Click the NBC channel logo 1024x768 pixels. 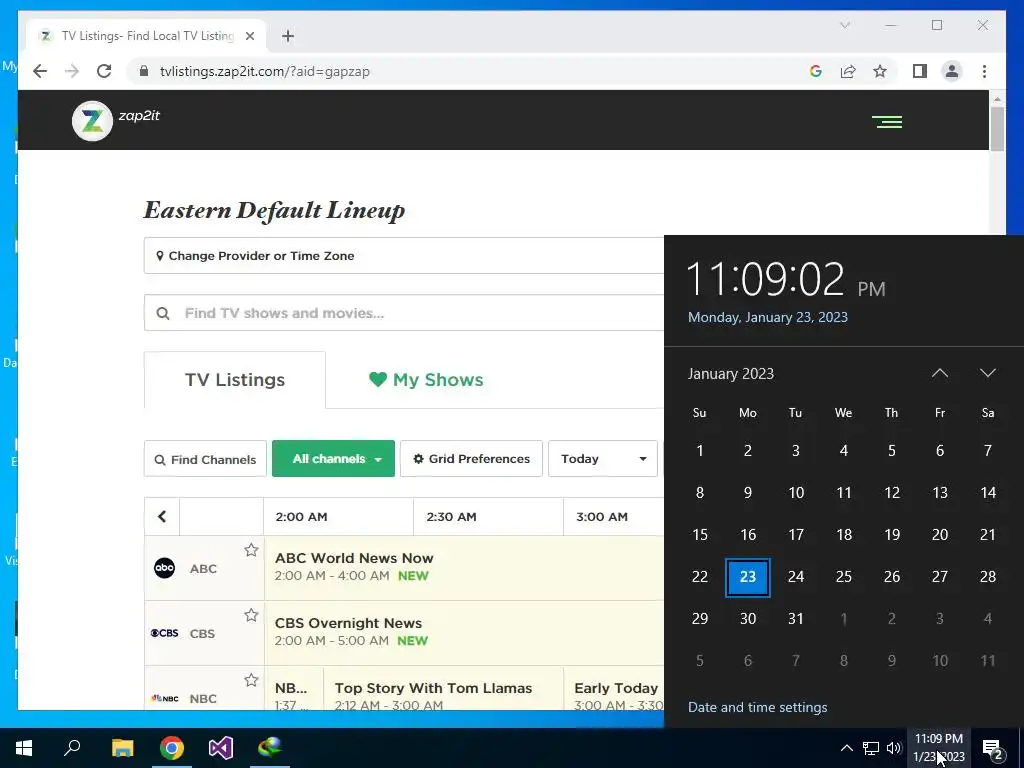tap(165, 698)
